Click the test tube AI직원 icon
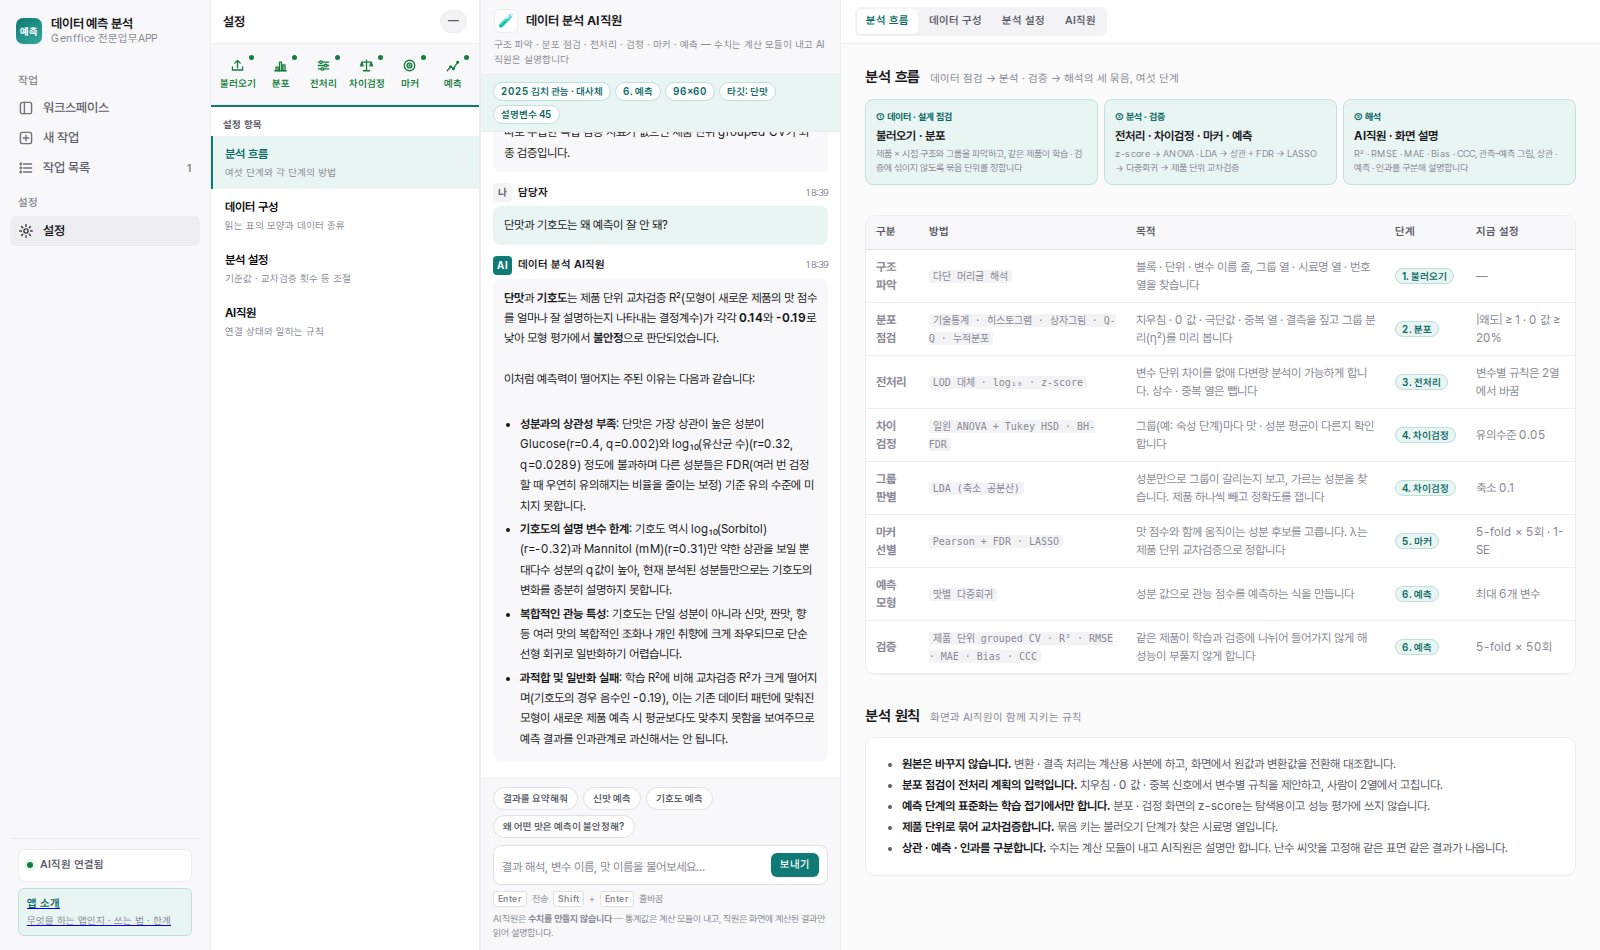 [506, 20]
